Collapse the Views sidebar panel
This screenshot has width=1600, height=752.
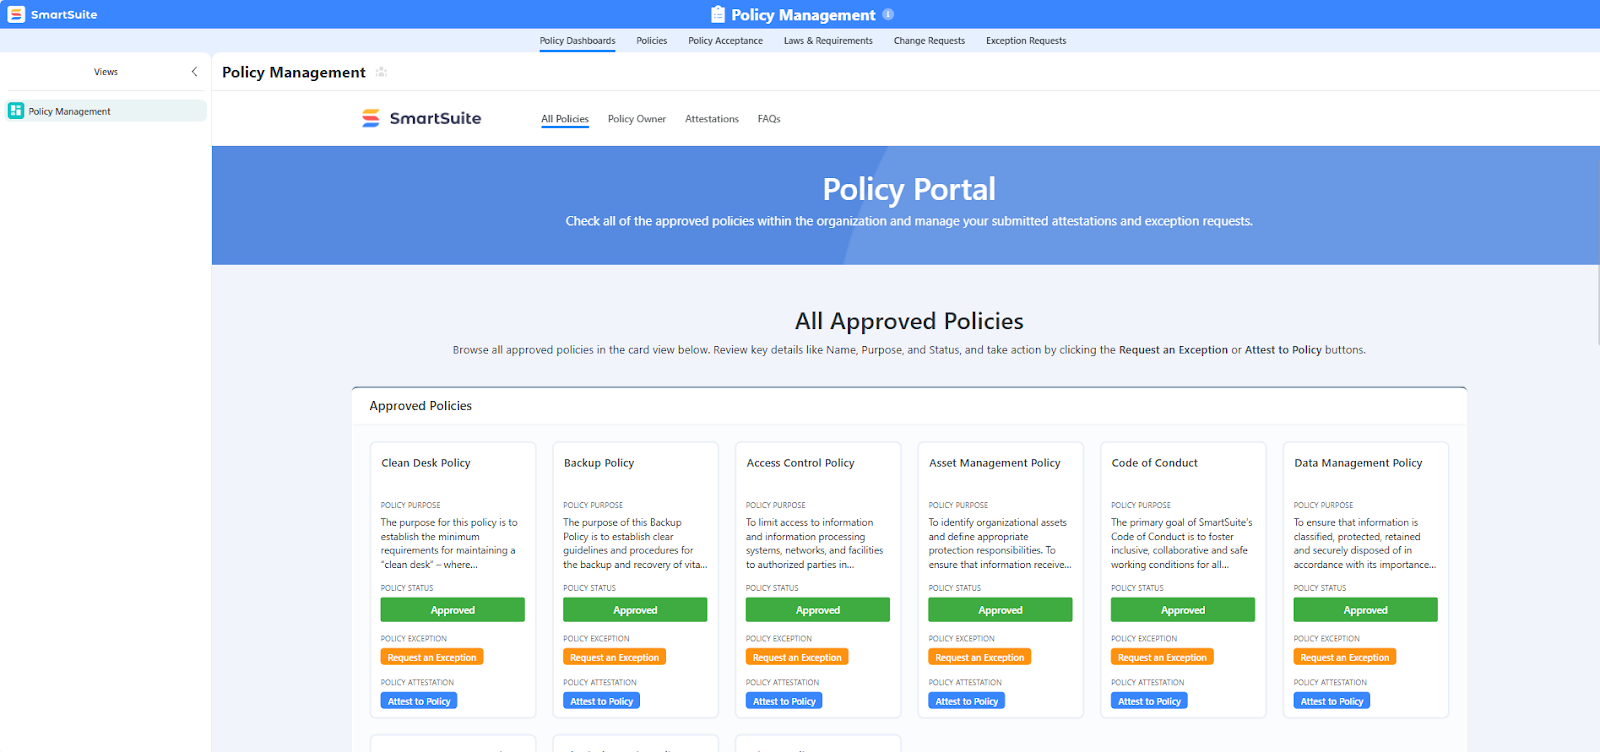coord(194,72)
